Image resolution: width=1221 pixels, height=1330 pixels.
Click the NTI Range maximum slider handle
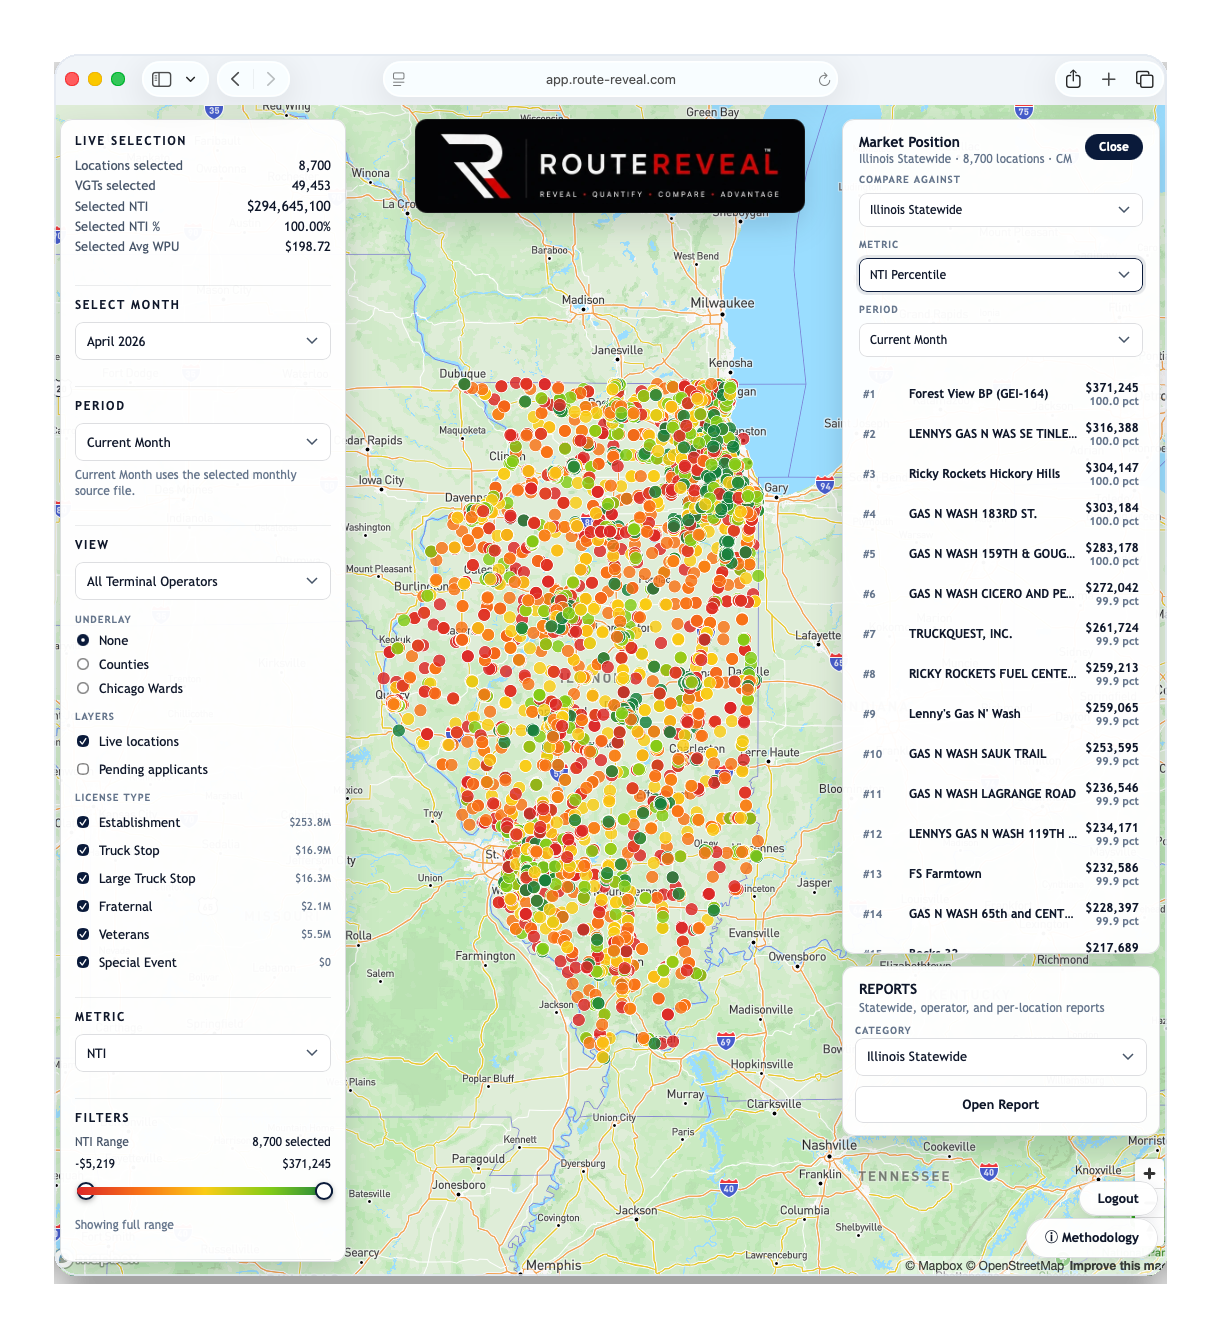click(x=324, y=1191)
